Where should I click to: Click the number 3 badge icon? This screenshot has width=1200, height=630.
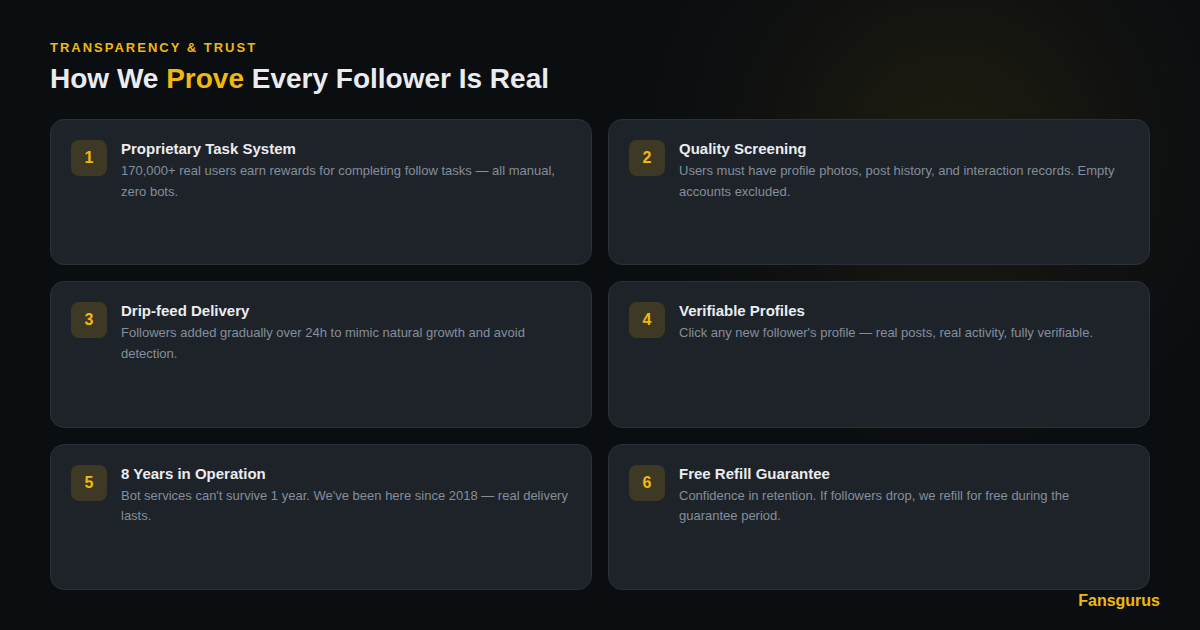89,320
